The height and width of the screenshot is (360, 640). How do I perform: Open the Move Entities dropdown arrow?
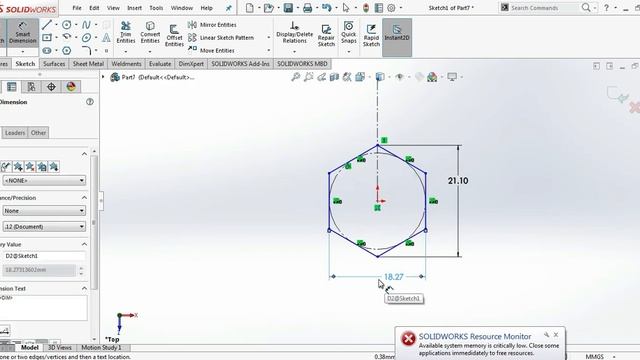pos(269,51)
